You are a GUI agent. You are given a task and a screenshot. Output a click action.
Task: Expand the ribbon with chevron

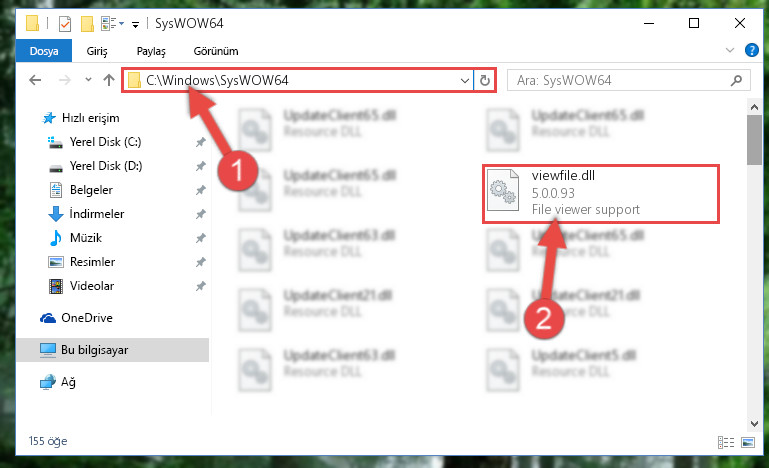(x=730, y=50)
